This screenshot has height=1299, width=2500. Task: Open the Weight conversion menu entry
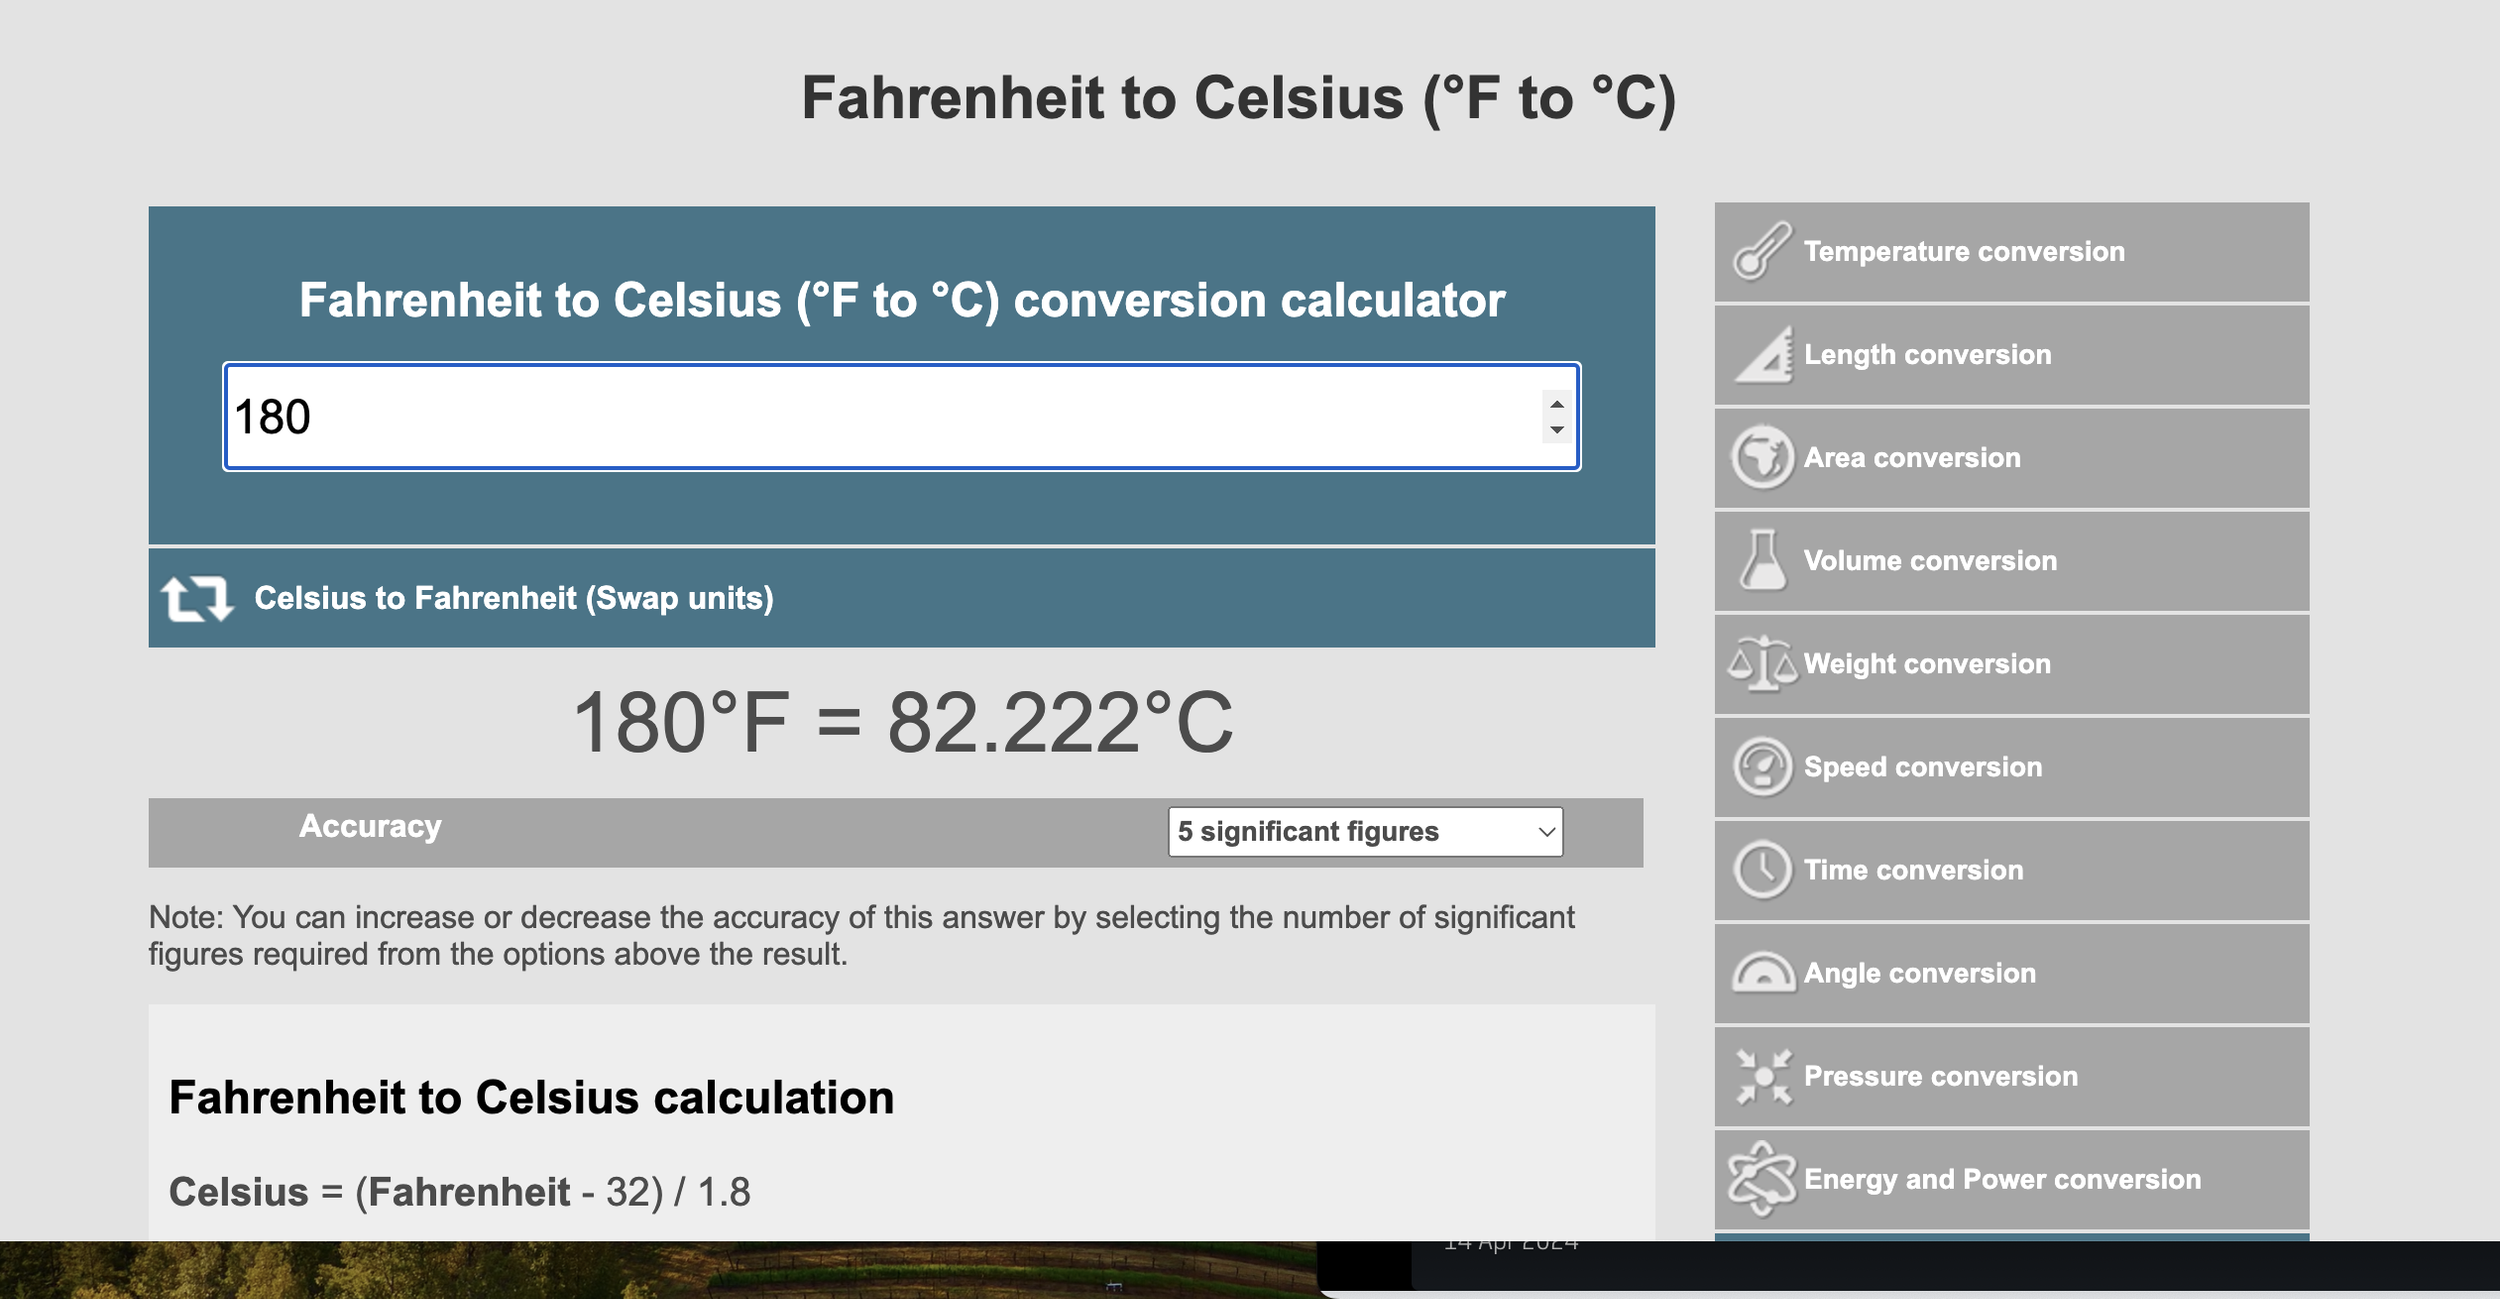click(x=2011, y=664)
